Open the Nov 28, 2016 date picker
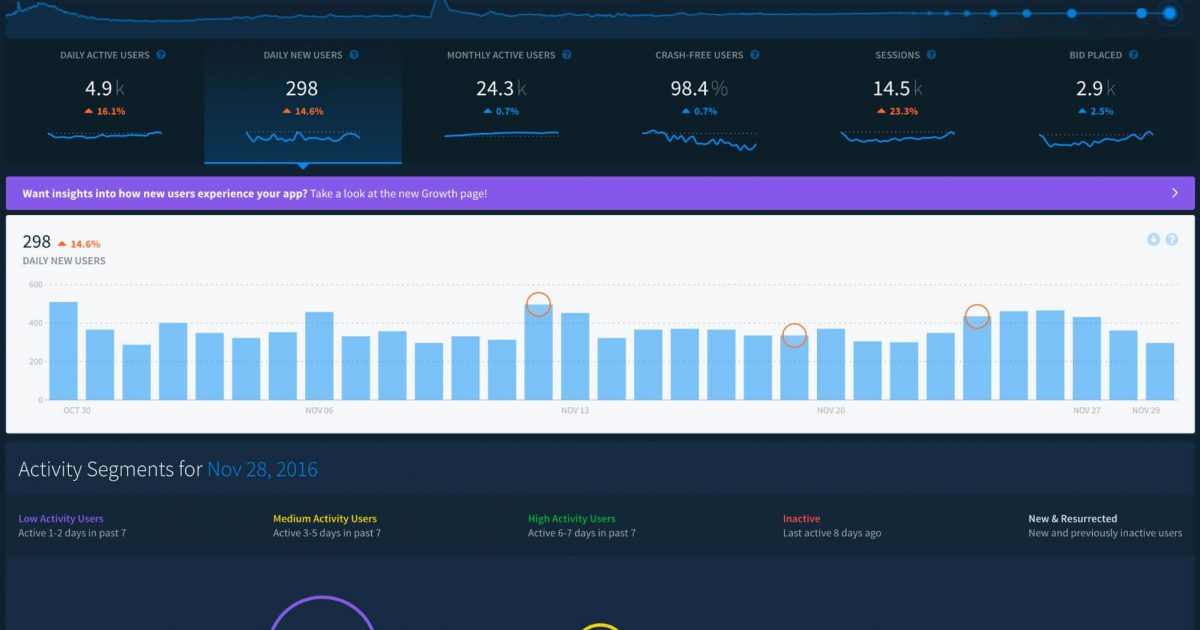 click(262, 469)
